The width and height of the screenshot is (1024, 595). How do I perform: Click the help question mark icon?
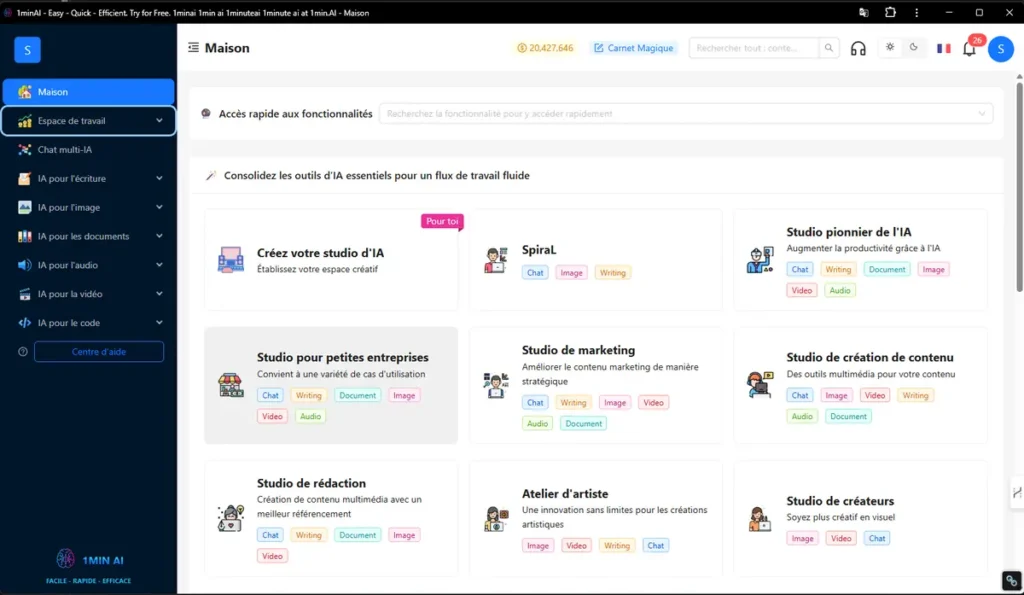[23, 352]
